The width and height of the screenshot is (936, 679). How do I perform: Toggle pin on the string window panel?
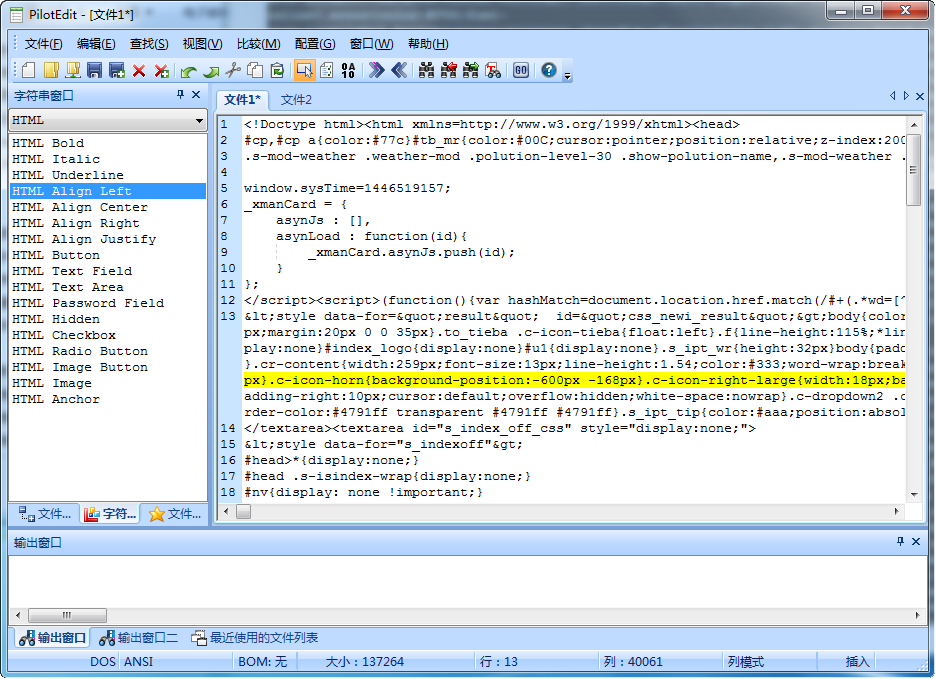pyautogui.click(x=181, y=95)
